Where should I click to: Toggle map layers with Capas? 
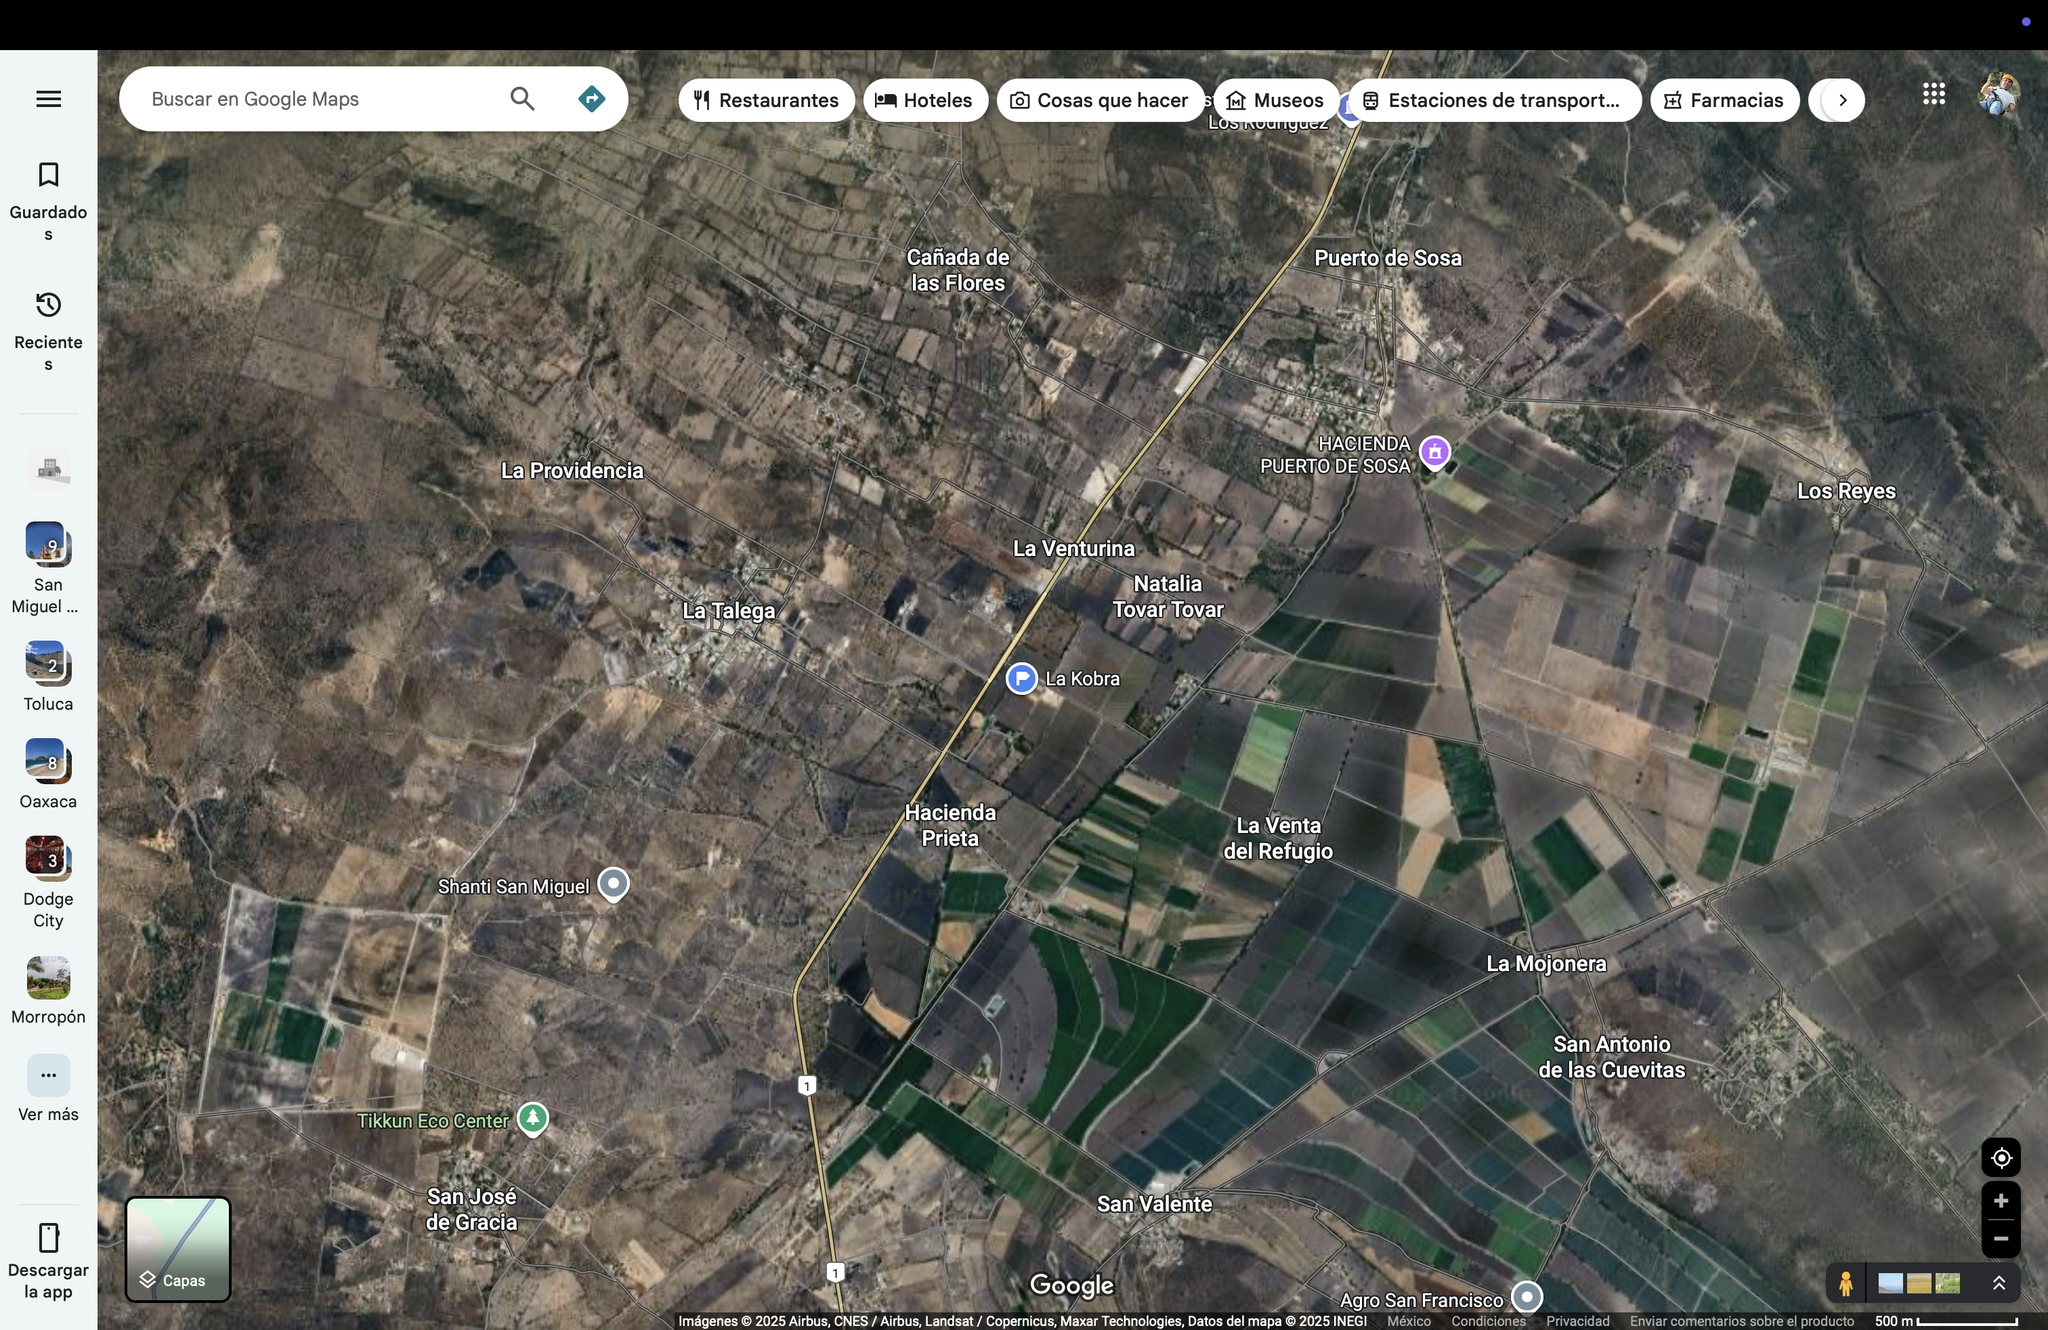point(178,1250)
